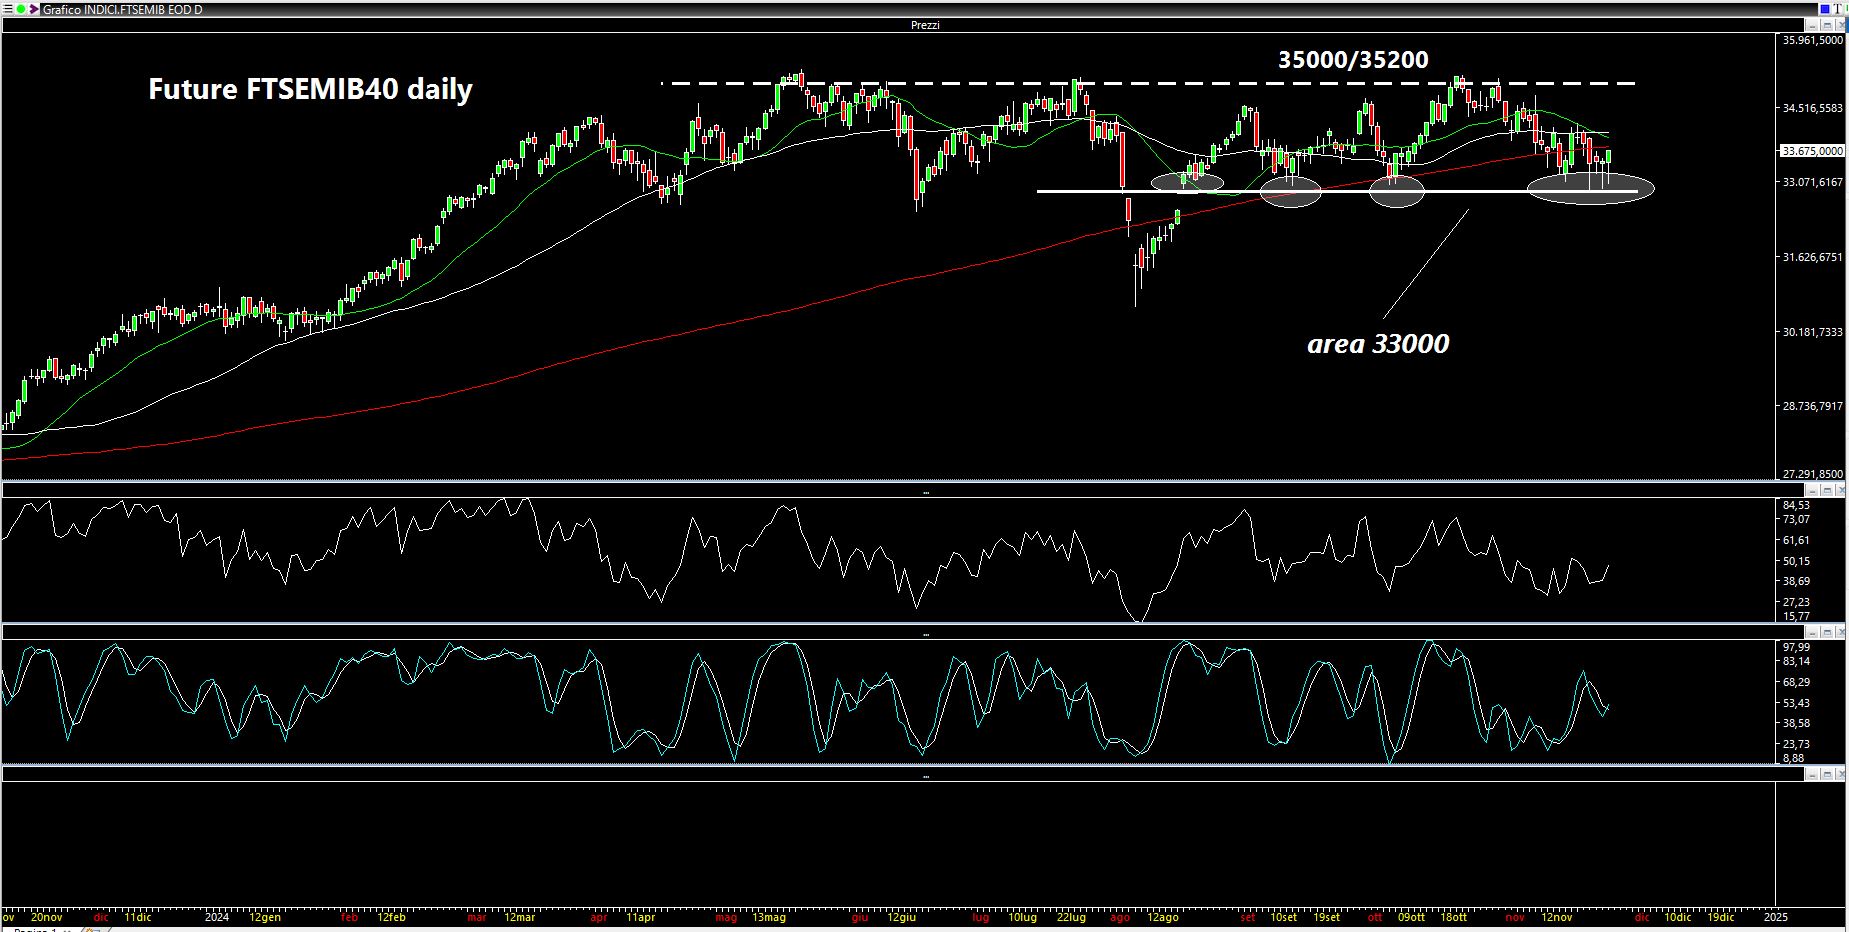Close the empty bottom panel

tap(1840, 775)
